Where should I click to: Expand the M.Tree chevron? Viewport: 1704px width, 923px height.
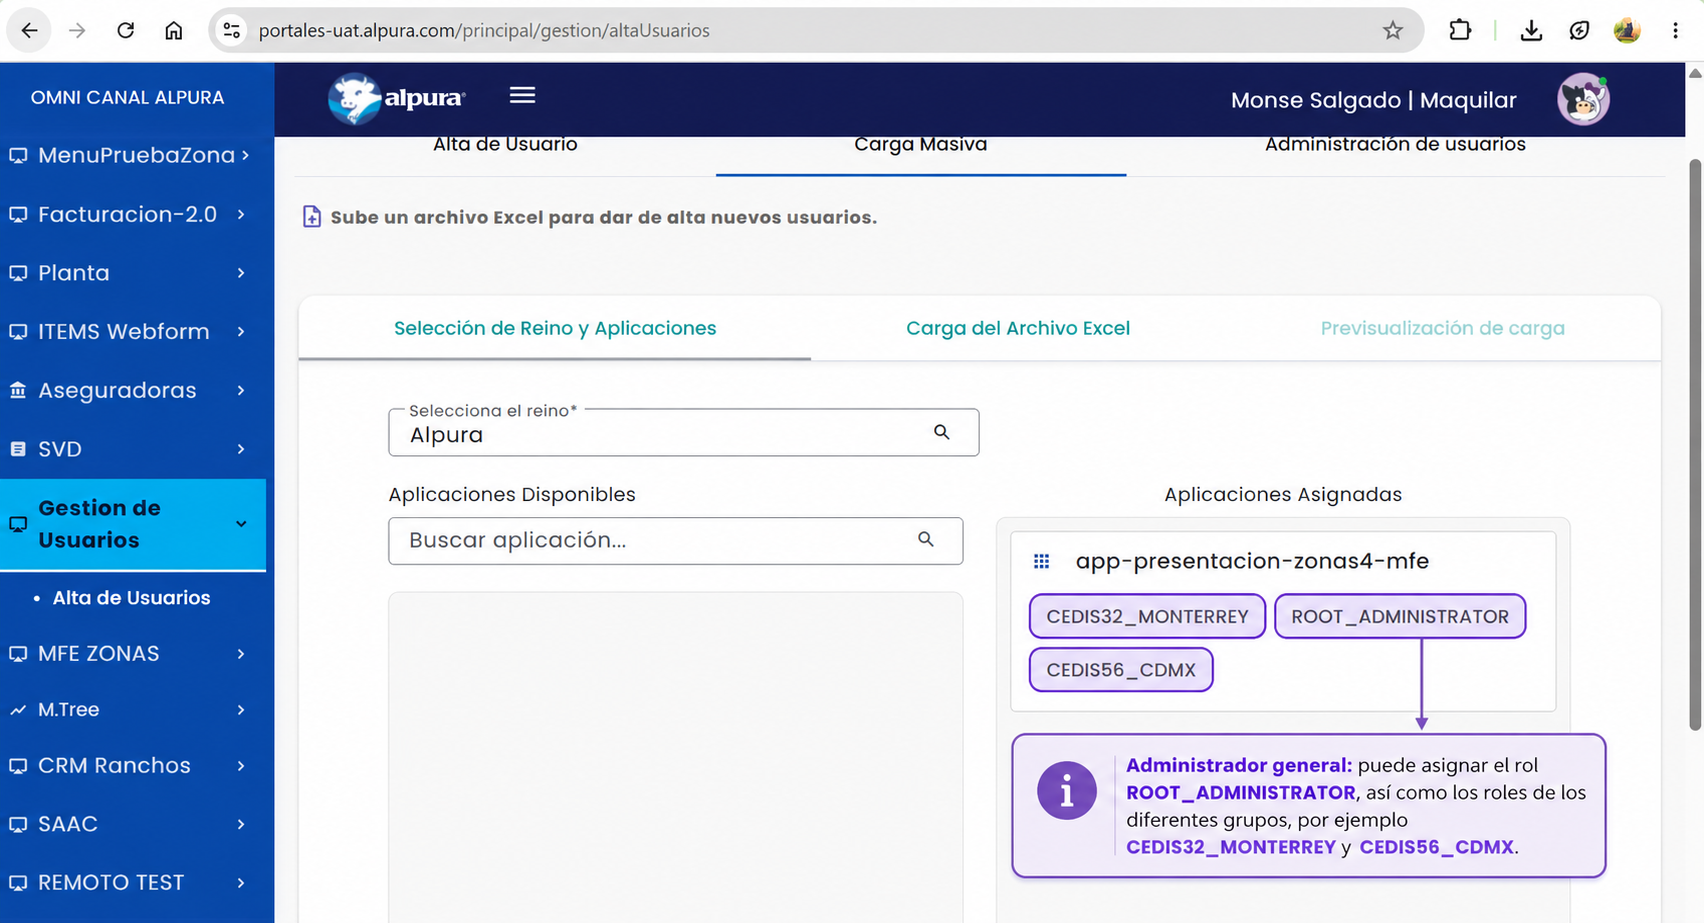pyautogui.click(x=241, y=710)
